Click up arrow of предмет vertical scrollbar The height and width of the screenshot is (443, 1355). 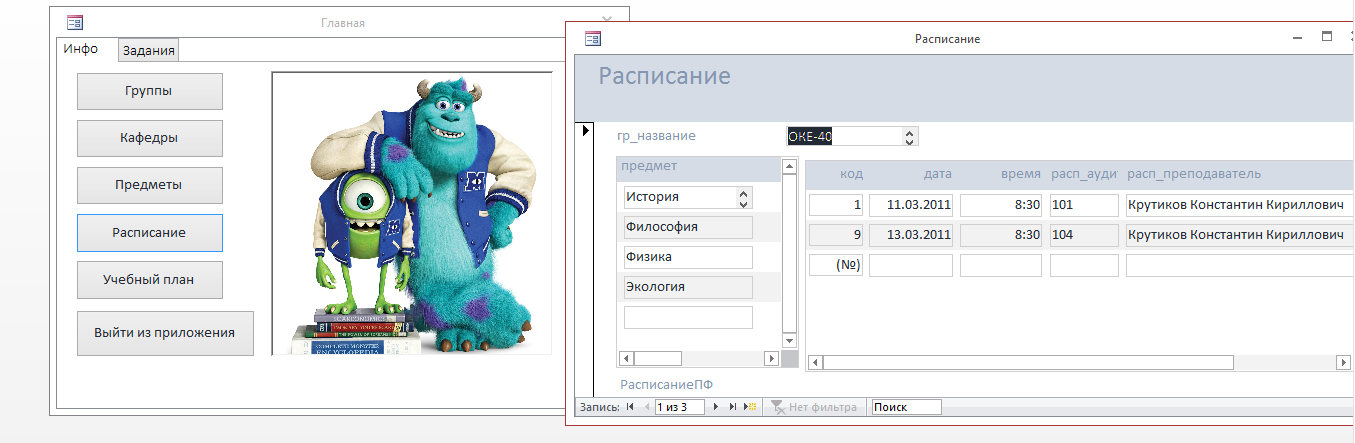[790, 164]
